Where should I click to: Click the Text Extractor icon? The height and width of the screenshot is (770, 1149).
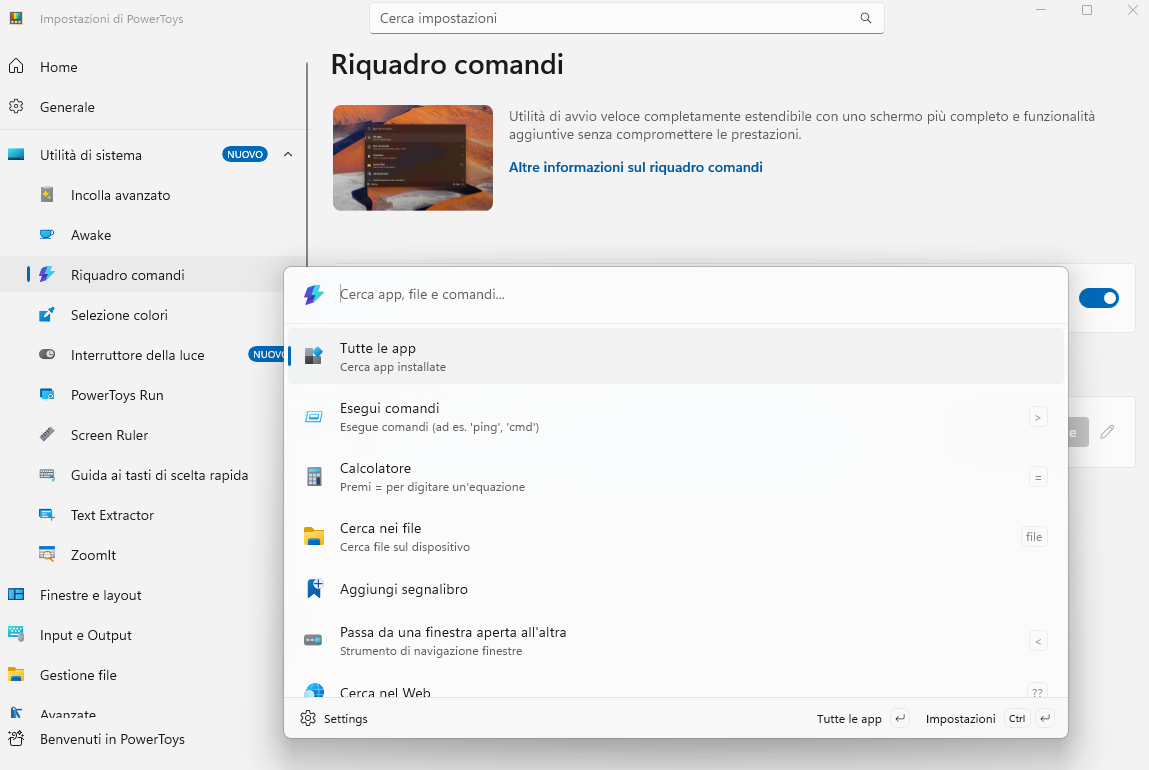tap(47, 515)
